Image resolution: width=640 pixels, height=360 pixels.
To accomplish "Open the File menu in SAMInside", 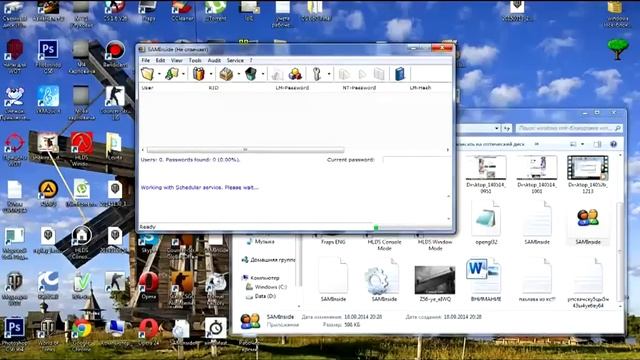I will [145, 60].
